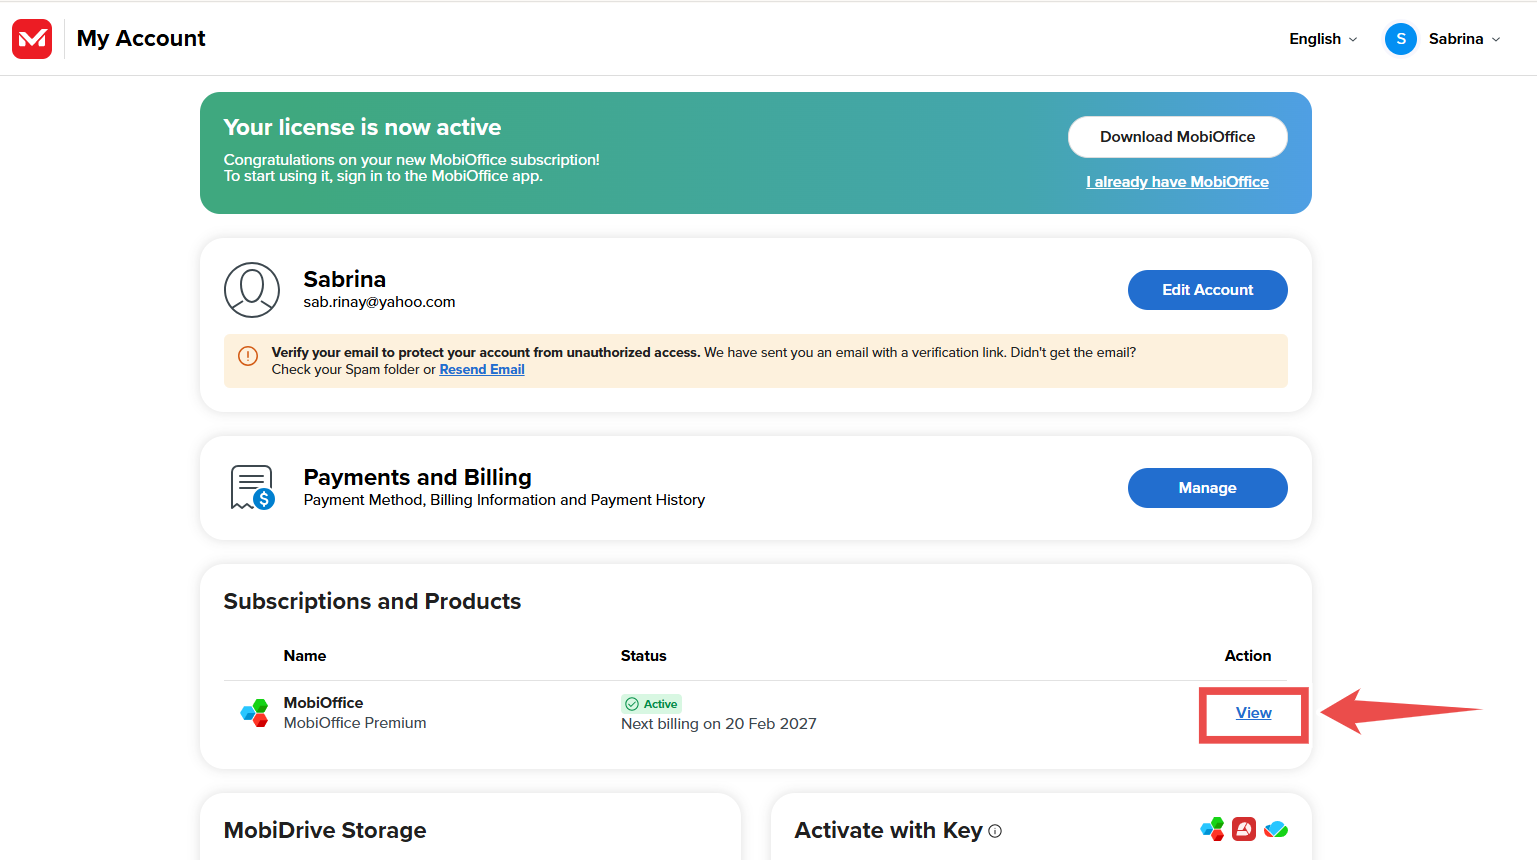Click the MobiOffice Premium plan name

click(x=355, y=723)
